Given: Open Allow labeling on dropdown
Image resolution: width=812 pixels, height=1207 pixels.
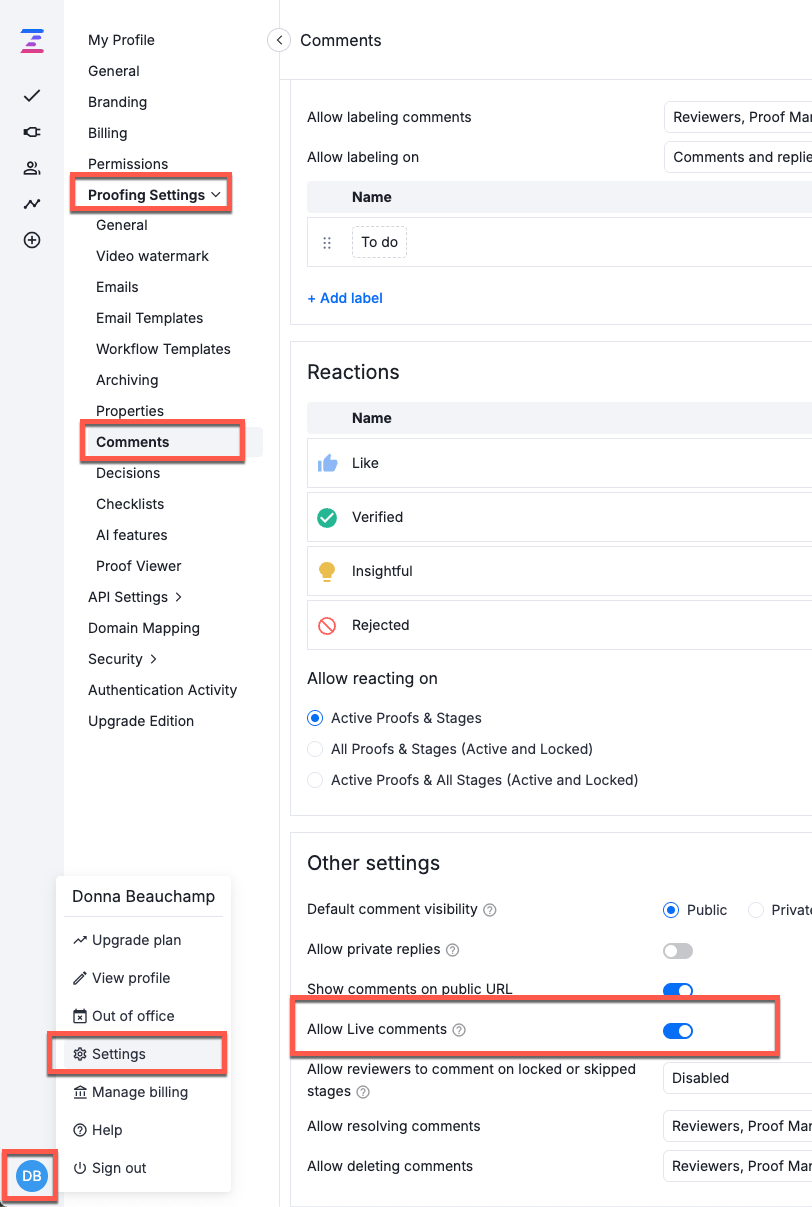Looking at the screenshot, I should tap(738, 157).
